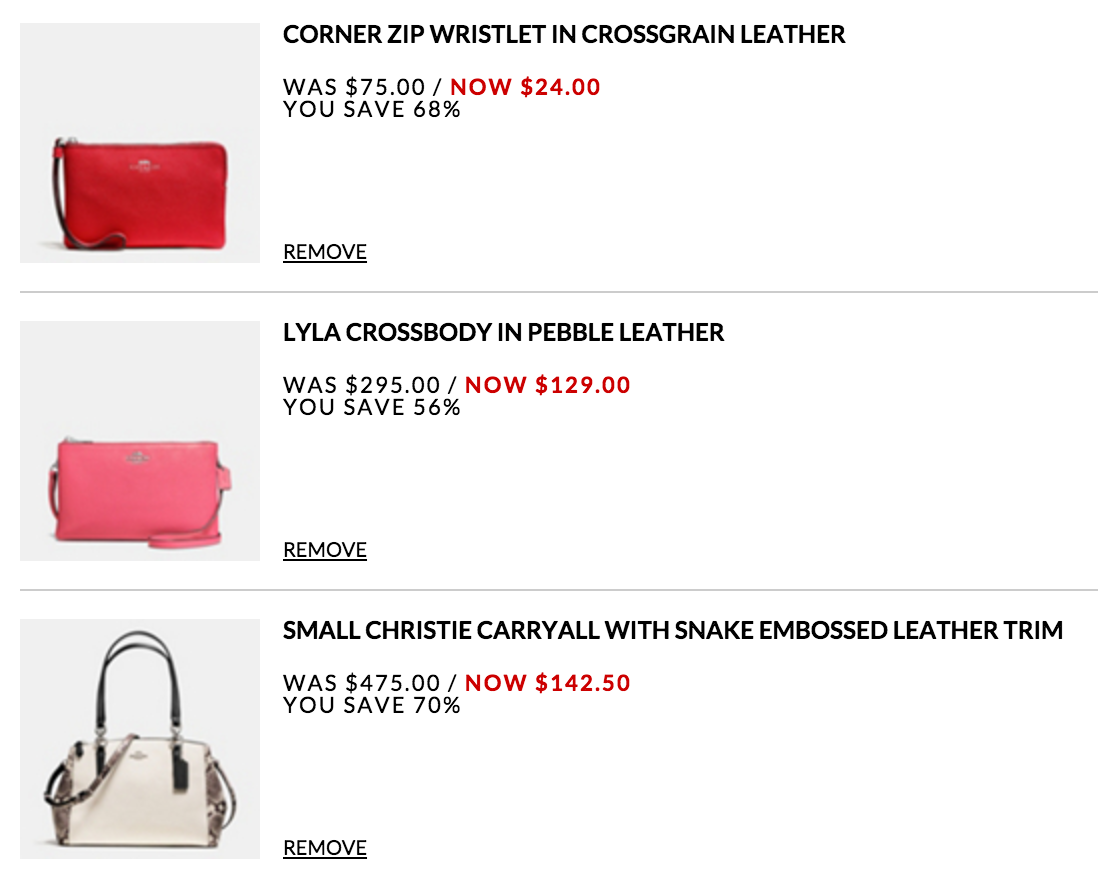Open the Small Christie Carryall bag image
The image size is (1098, 872).
click(140, 739)
